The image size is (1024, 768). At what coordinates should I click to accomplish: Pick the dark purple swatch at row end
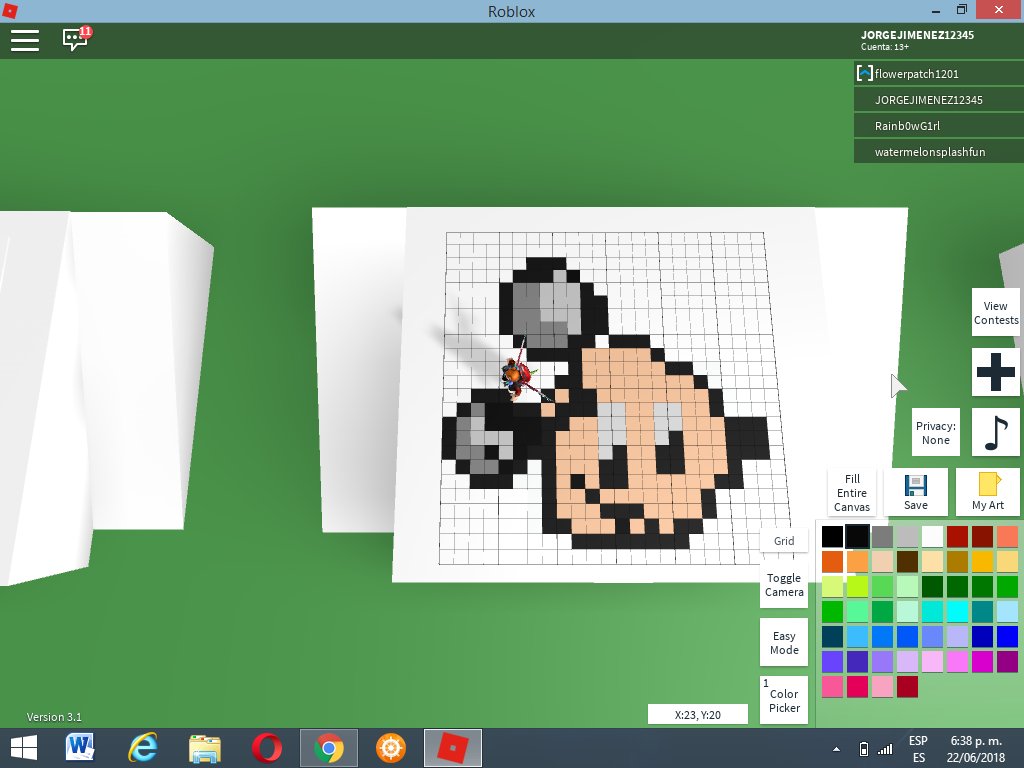click(x=1007, y=662)
